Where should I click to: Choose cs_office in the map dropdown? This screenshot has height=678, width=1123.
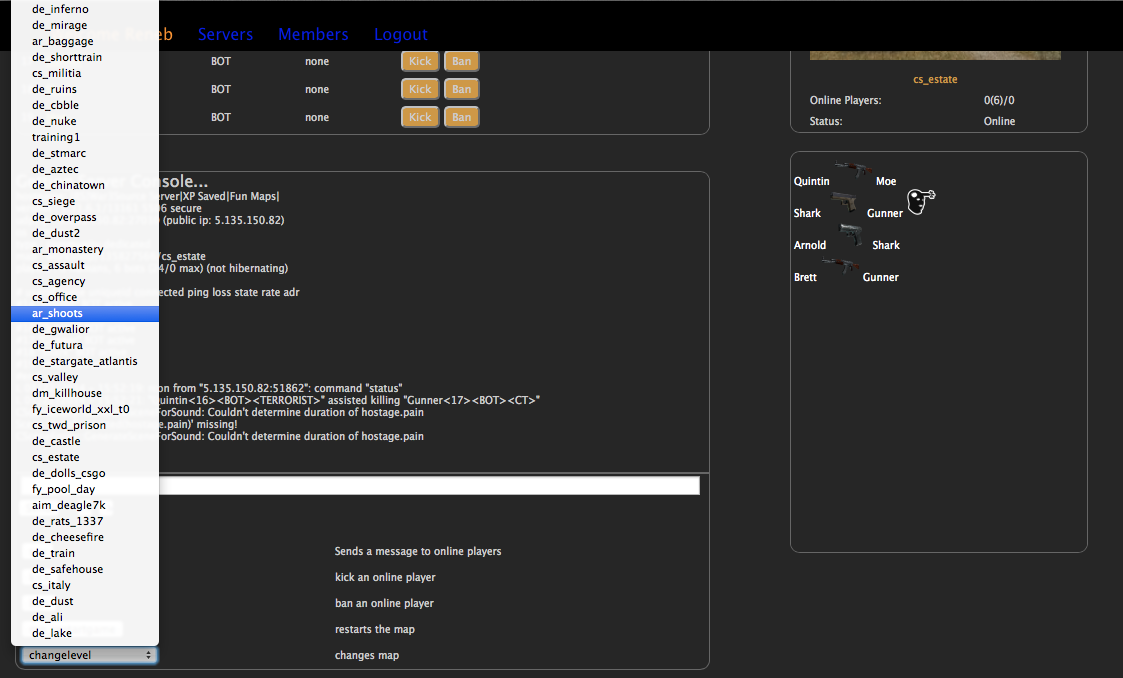(x=54, y=297)
